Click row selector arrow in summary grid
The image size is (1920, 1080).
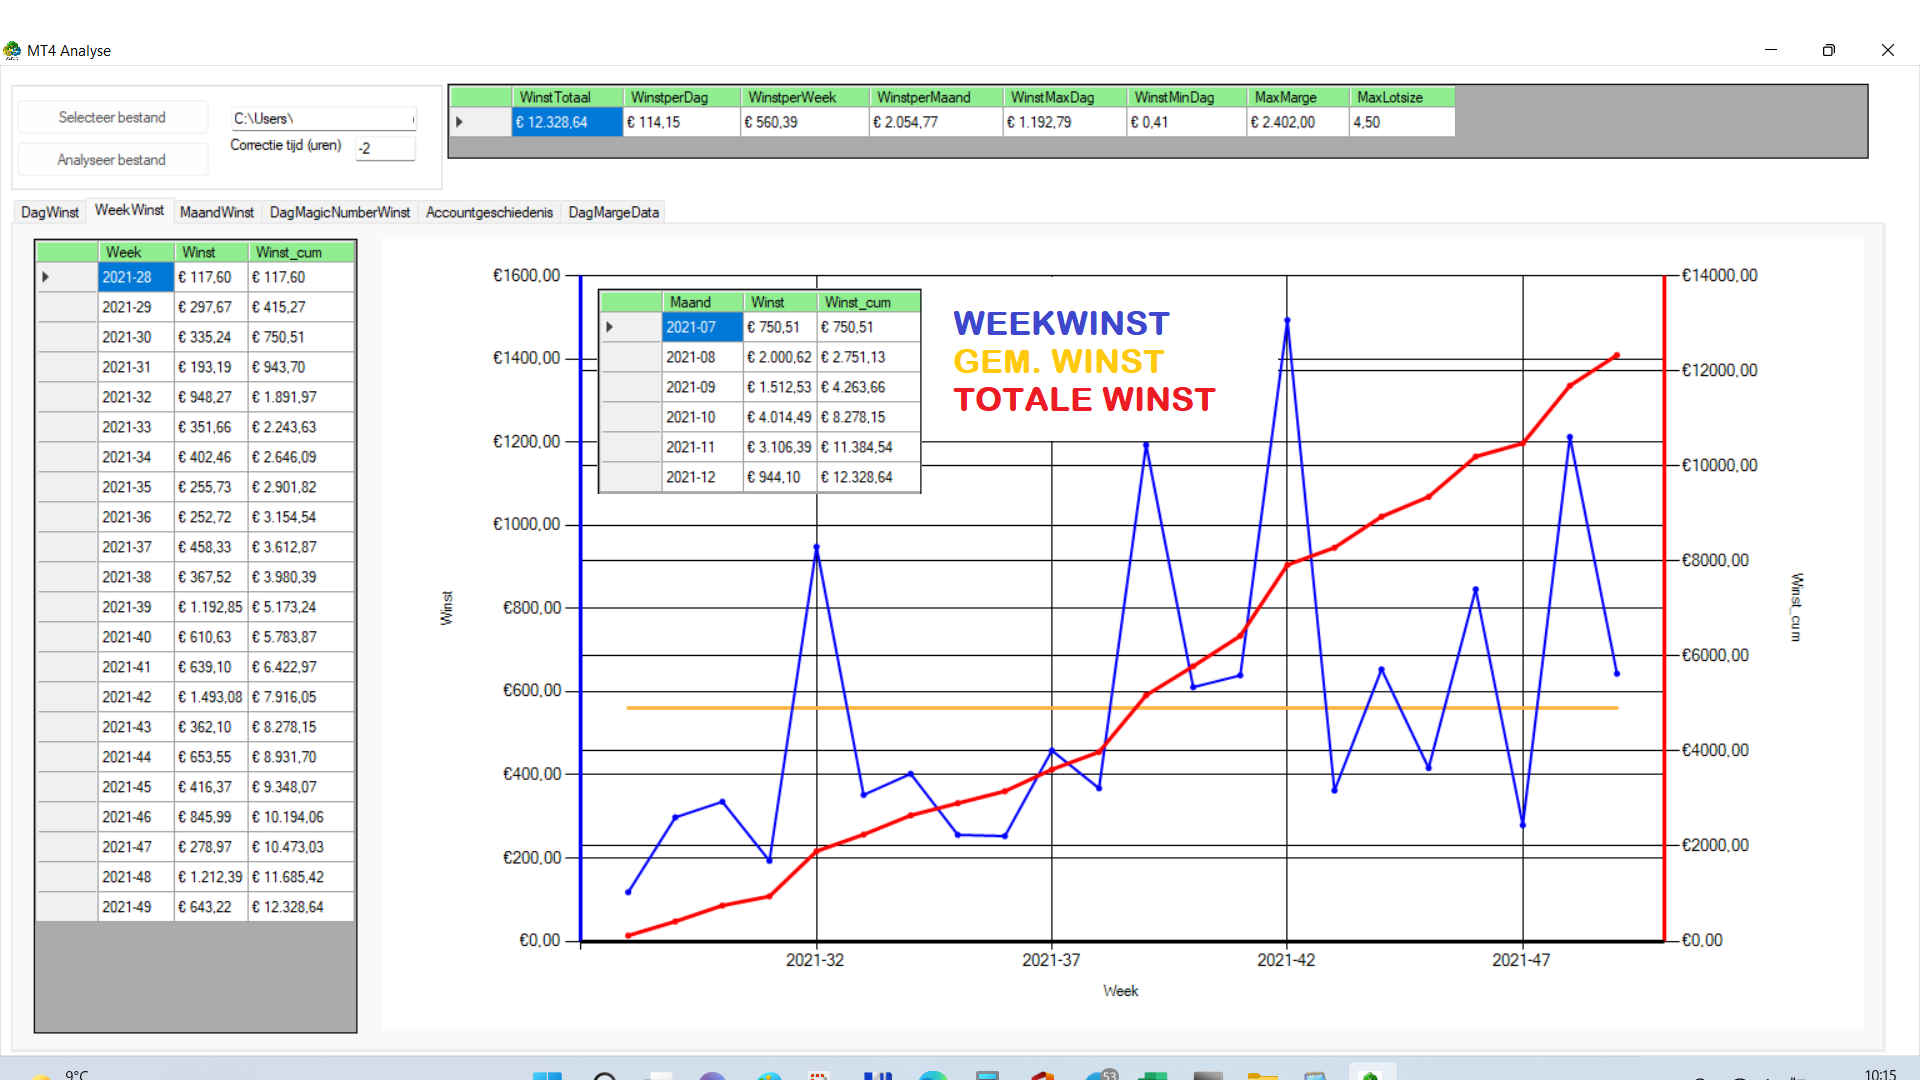pyautogui.click(x=460, y=122)
